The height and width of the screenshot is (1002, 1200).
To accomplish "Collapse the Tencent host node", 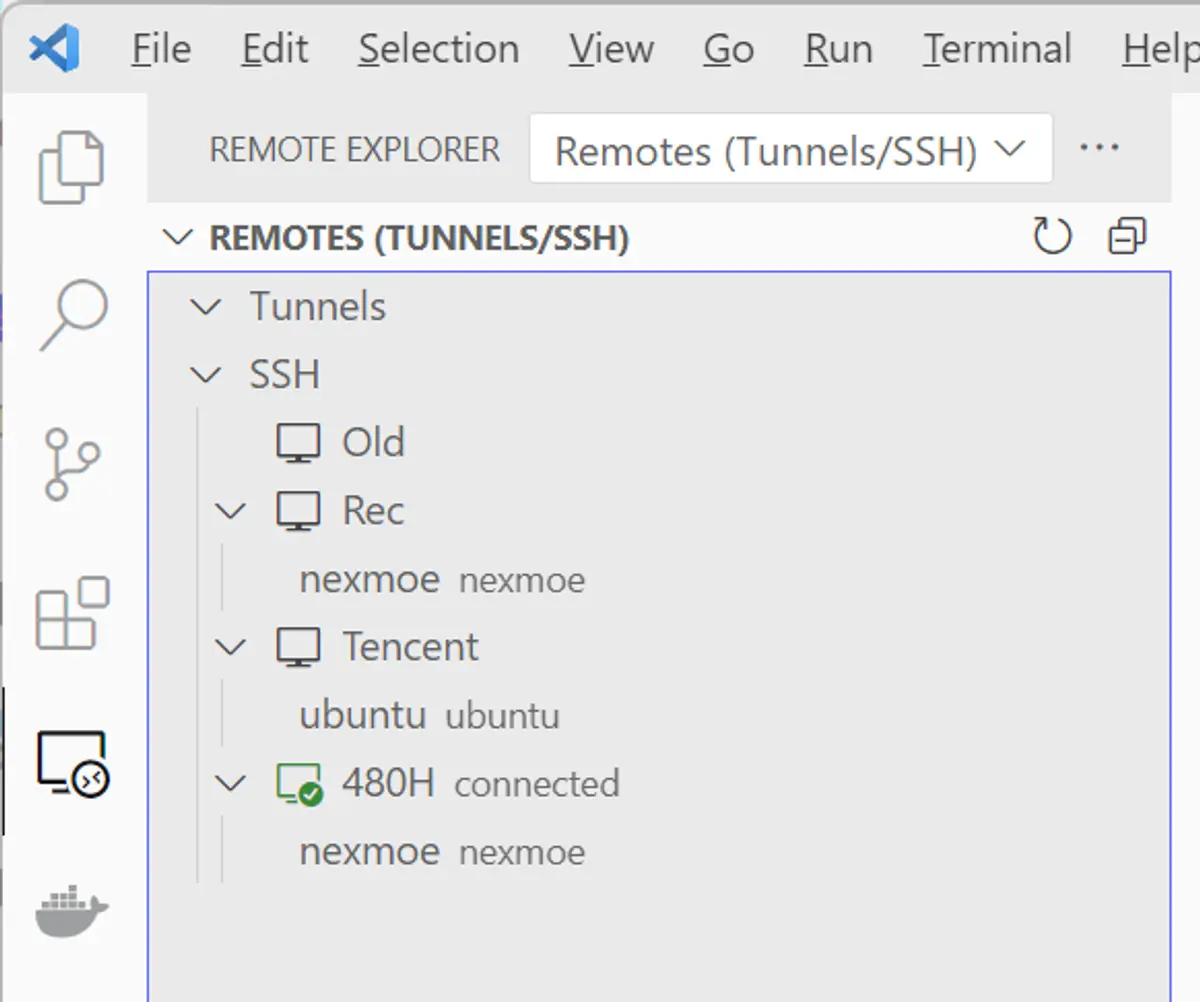I will coord(230,647).
